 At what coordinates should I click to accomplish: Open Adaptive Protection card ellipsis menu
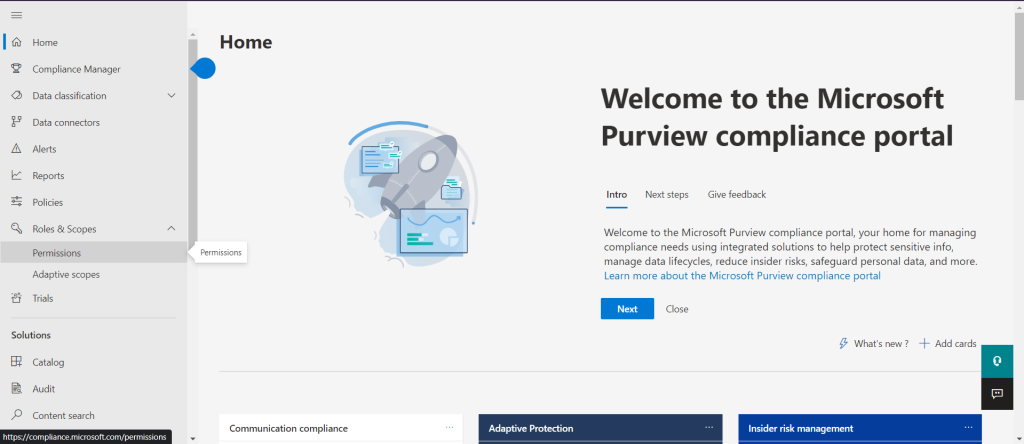point(709,427)
